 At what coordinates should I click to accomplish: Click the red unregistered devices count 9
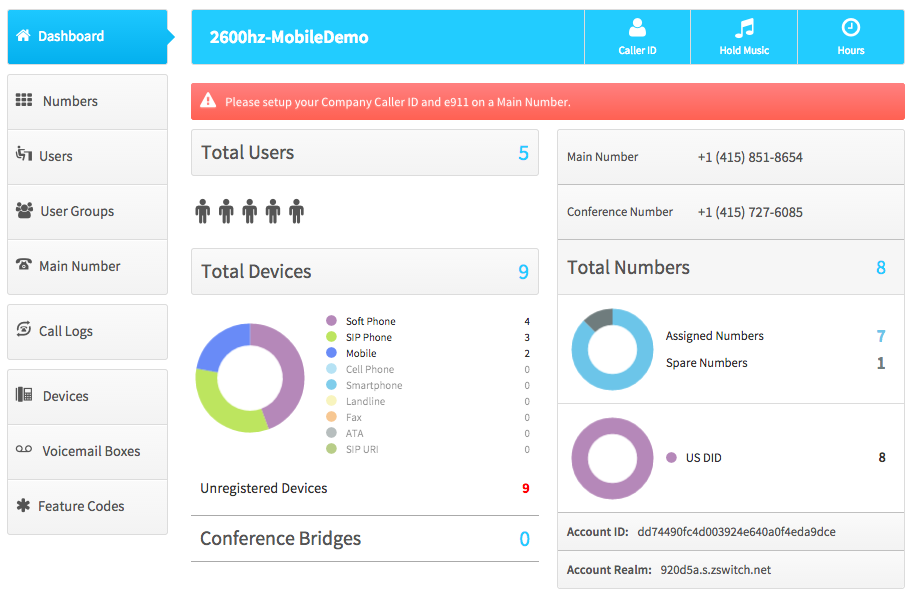point(526,488)
